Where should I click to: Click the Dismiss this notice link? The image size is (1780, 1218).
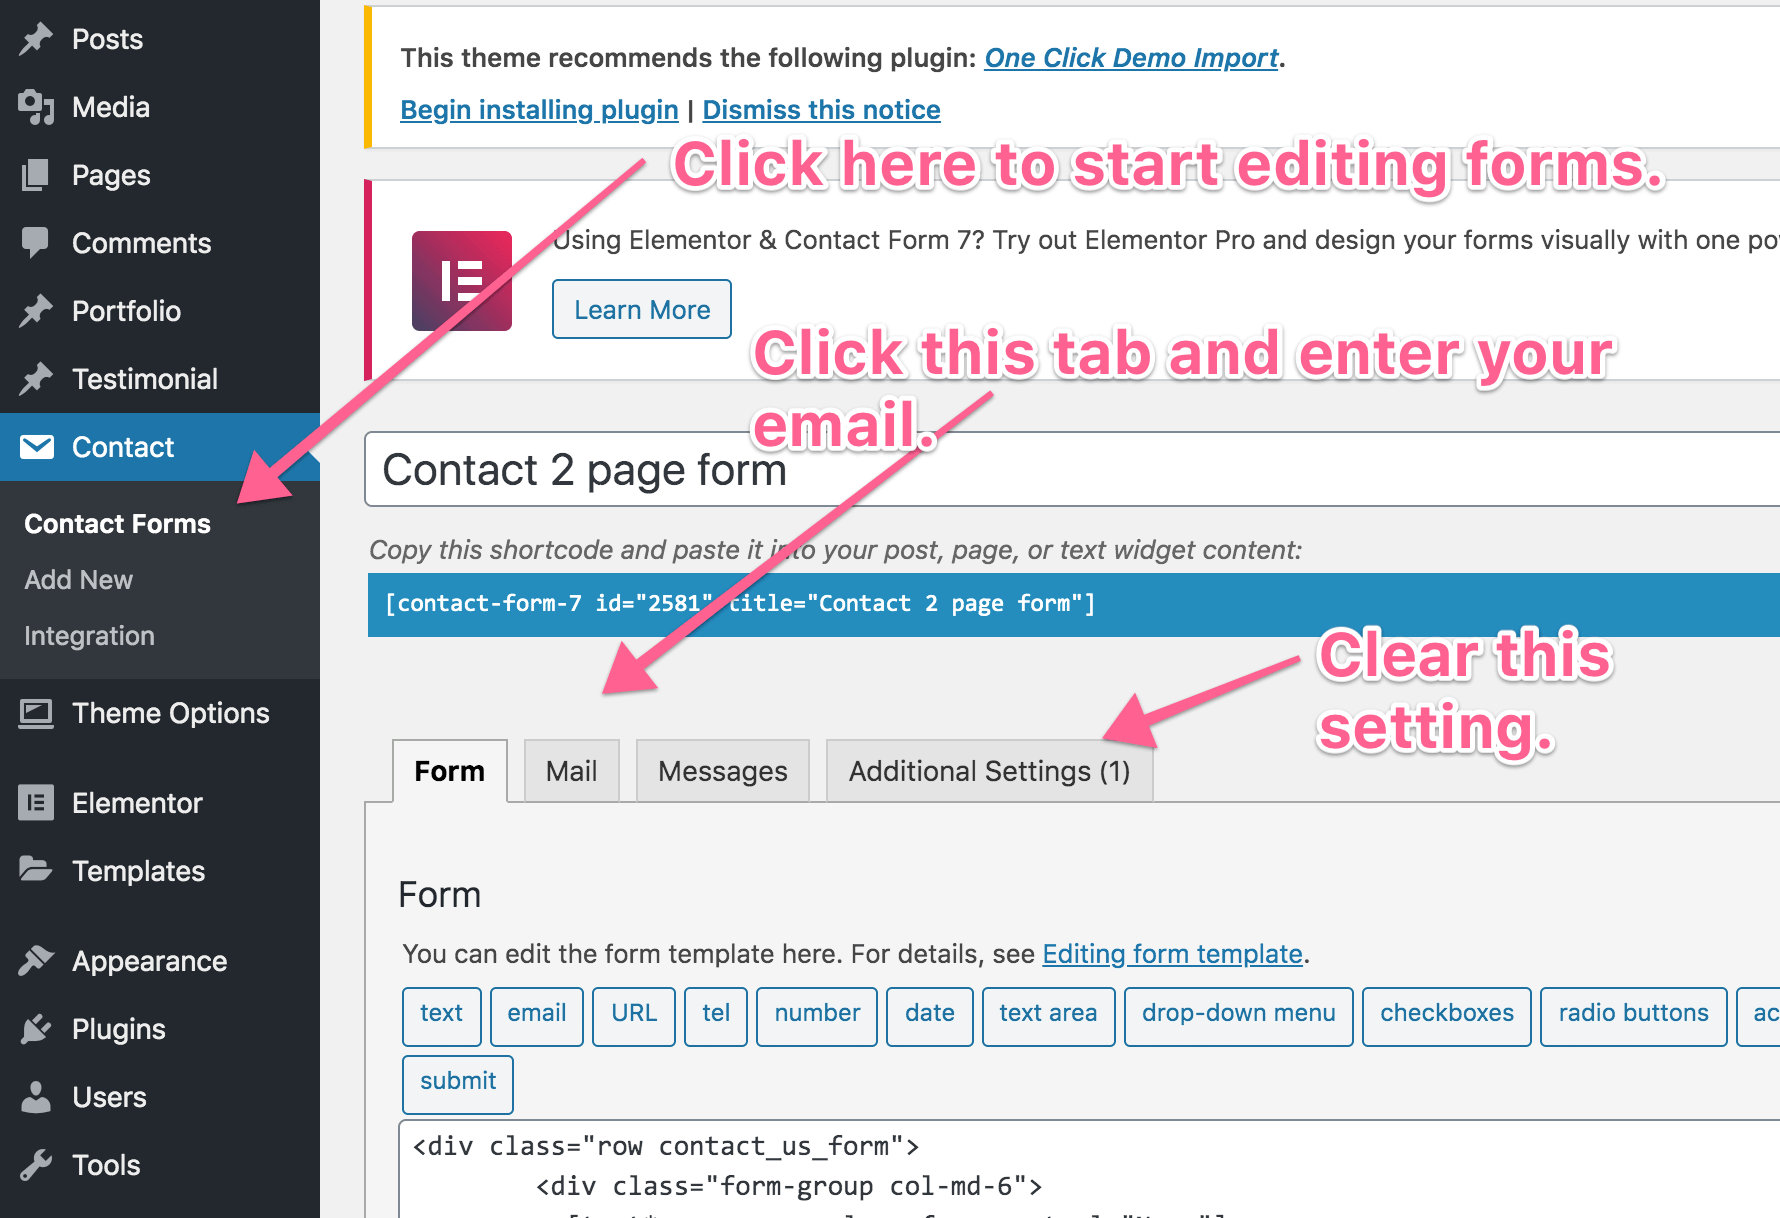tap(821, 110)
